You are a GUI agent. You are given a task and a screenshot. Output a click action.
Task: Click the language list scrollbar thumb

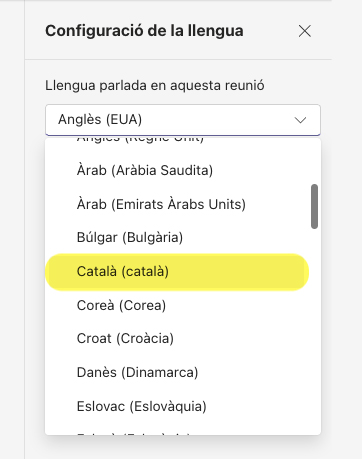[x=314, y=206]
